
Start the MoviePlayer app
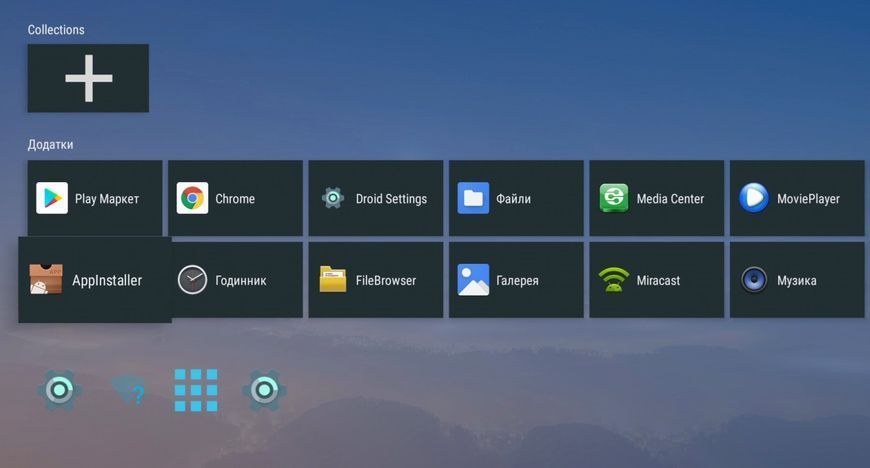click(x=797, y=198)
